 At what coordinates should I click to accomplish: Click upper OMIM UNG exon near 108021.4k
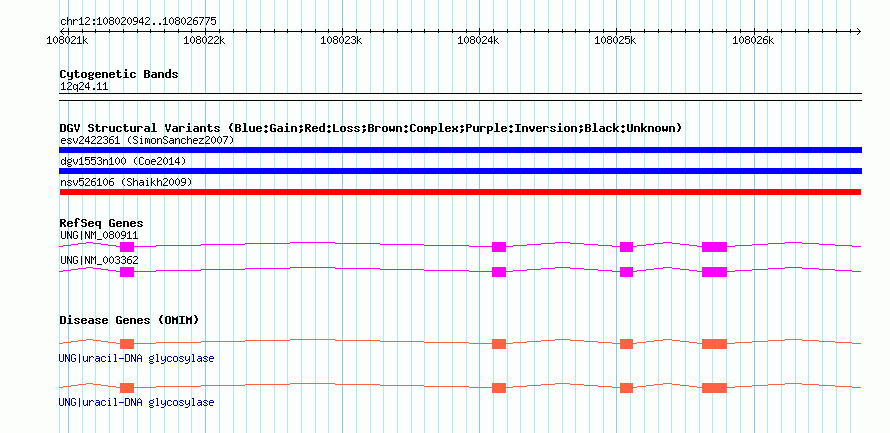pyautogui.click(x=127, y=344)
